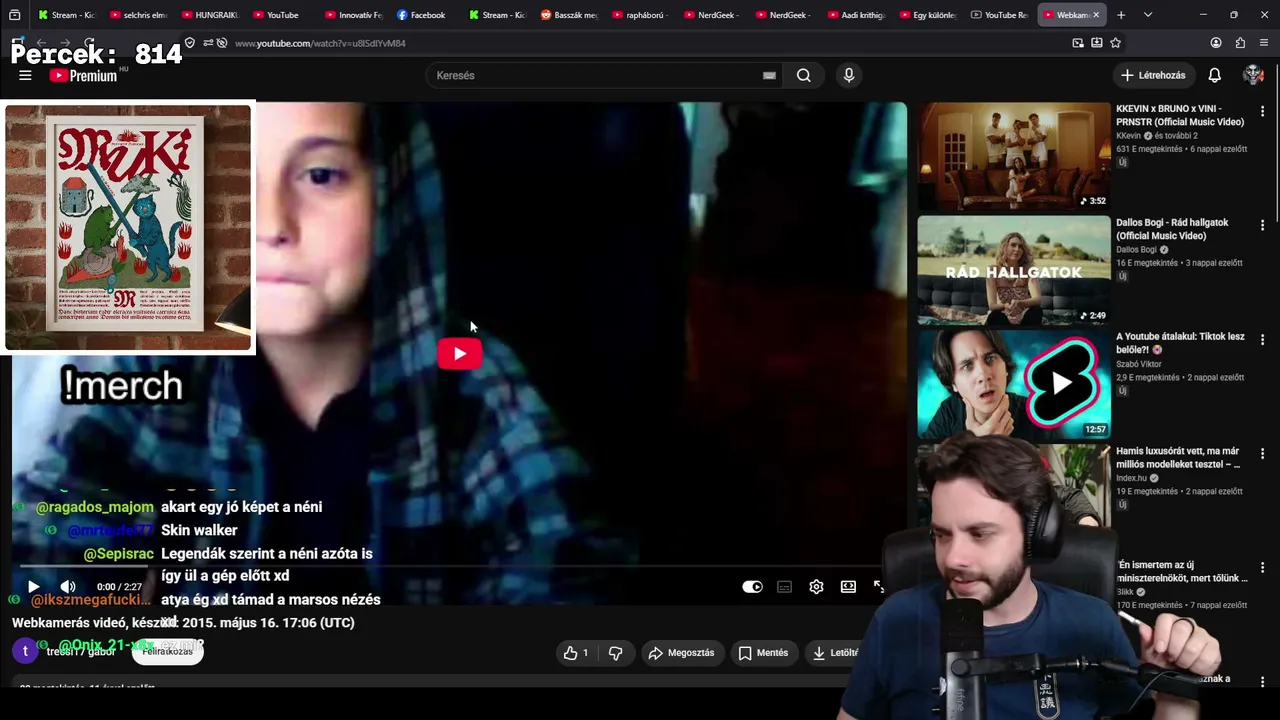1280x720 pixels.
Task: Open more options for Hamis luxusórát video
Action: [x=1262, y=453]
